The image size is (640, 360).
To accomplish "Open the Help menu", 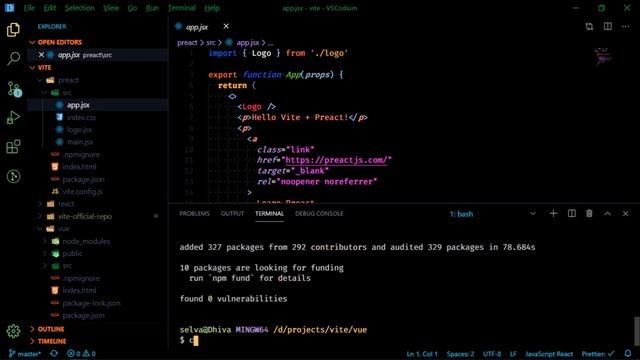I will point(212,8).
